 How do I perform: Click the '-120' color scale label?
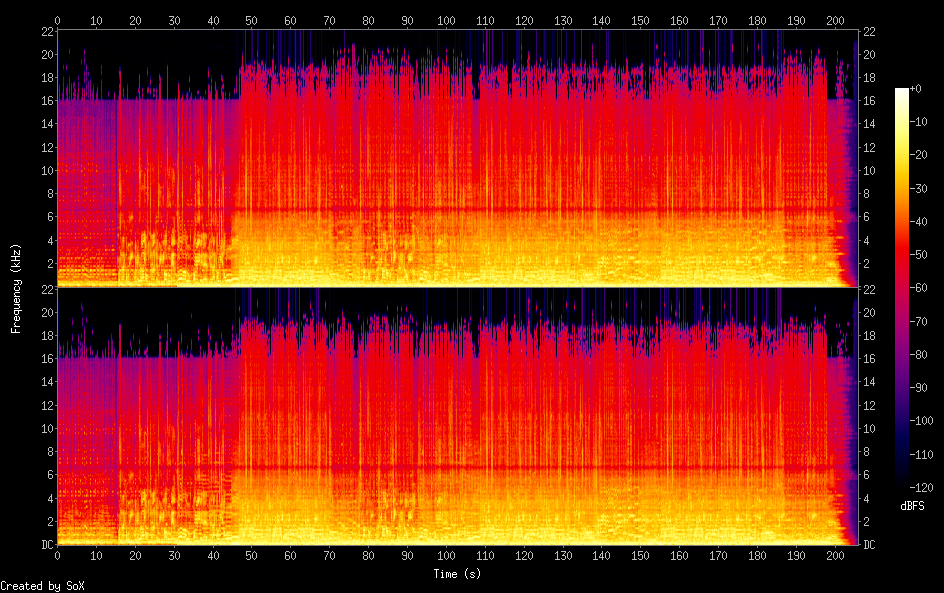[x=921, y=488]
